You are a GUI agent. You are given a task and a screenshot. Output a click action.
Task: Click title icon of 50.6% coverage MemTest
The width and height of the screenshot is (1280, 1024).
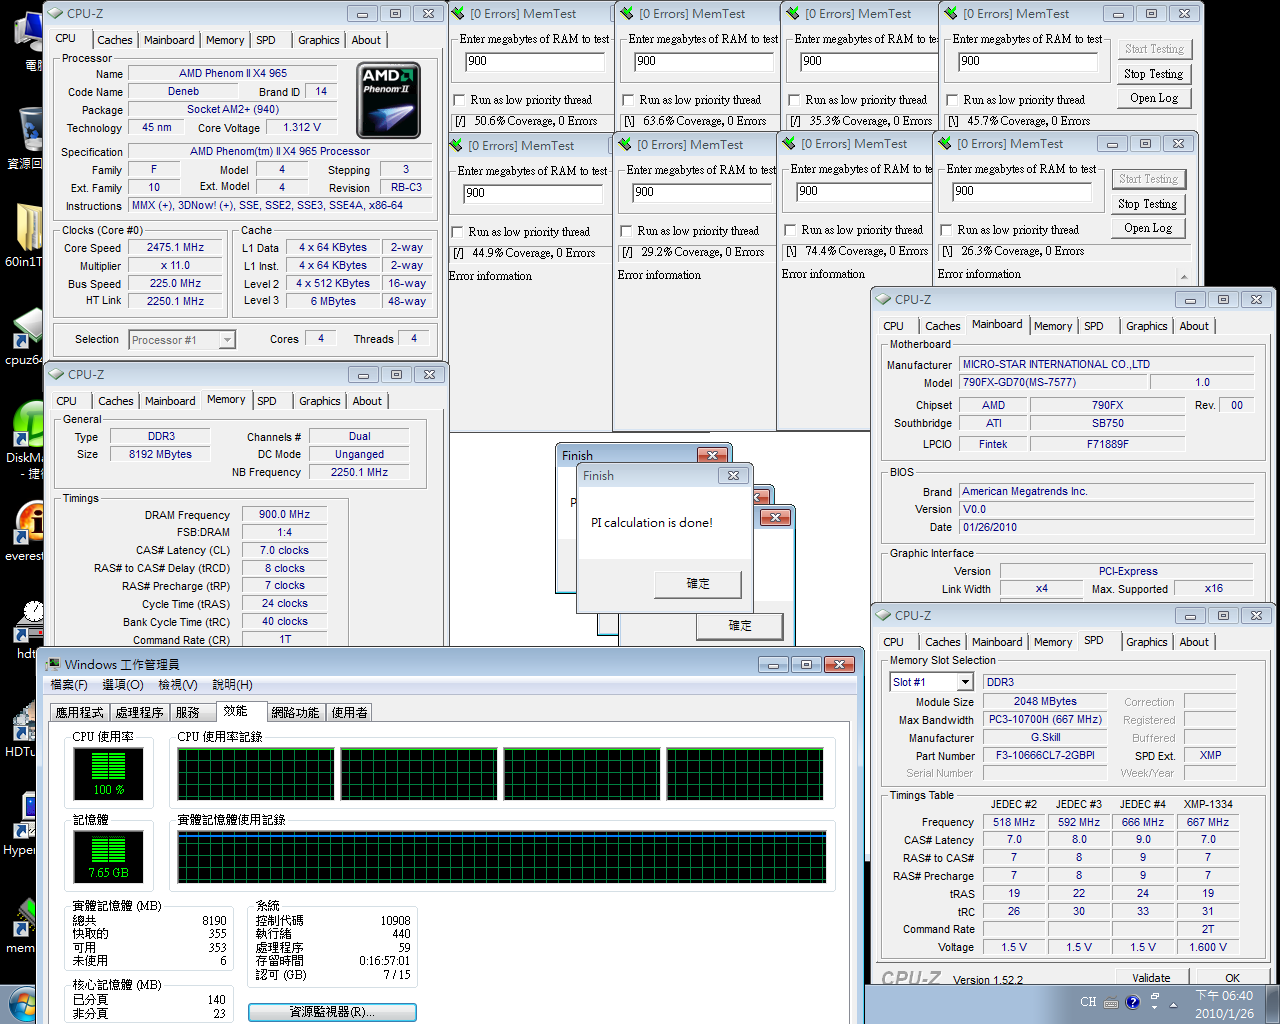click(458, 14)
